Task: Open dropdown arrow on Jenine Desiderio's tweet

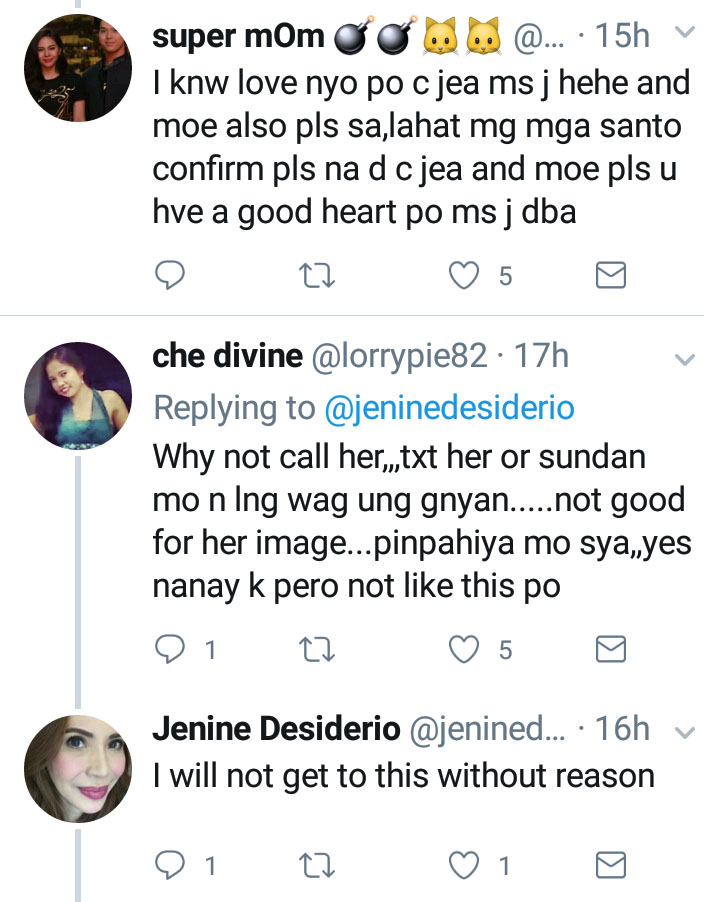Action: 685,733
